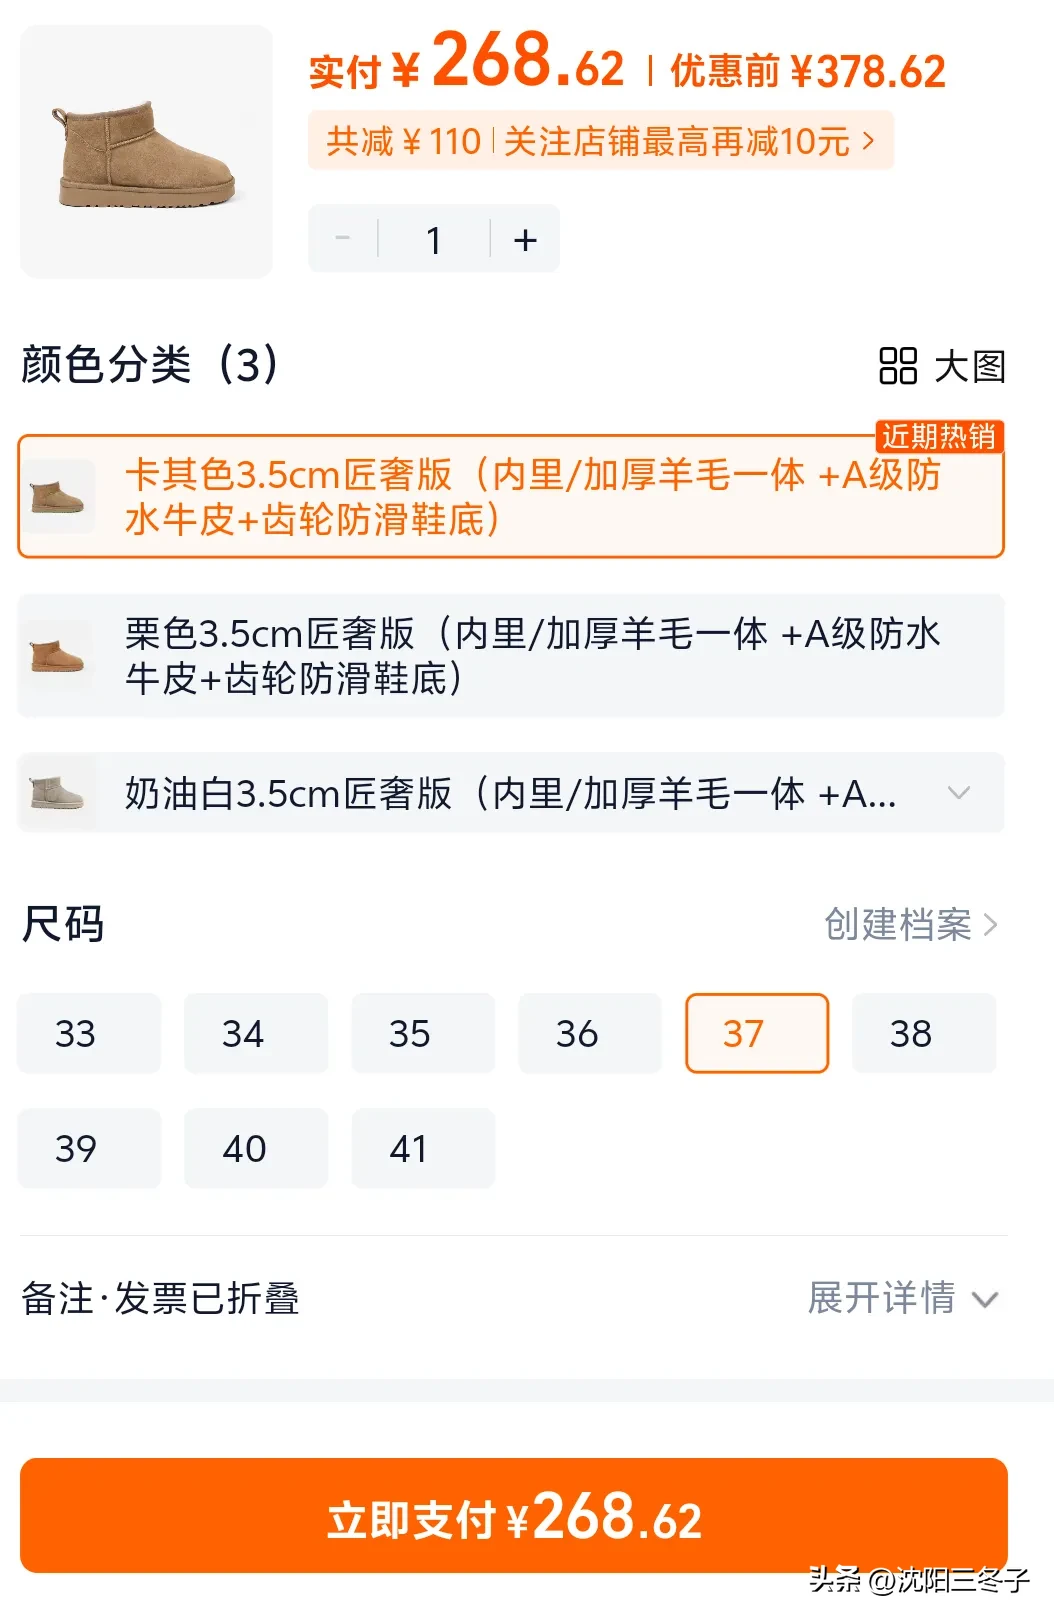Select size 33
Screen dimensions: 1054x1618
[88, 1033]
